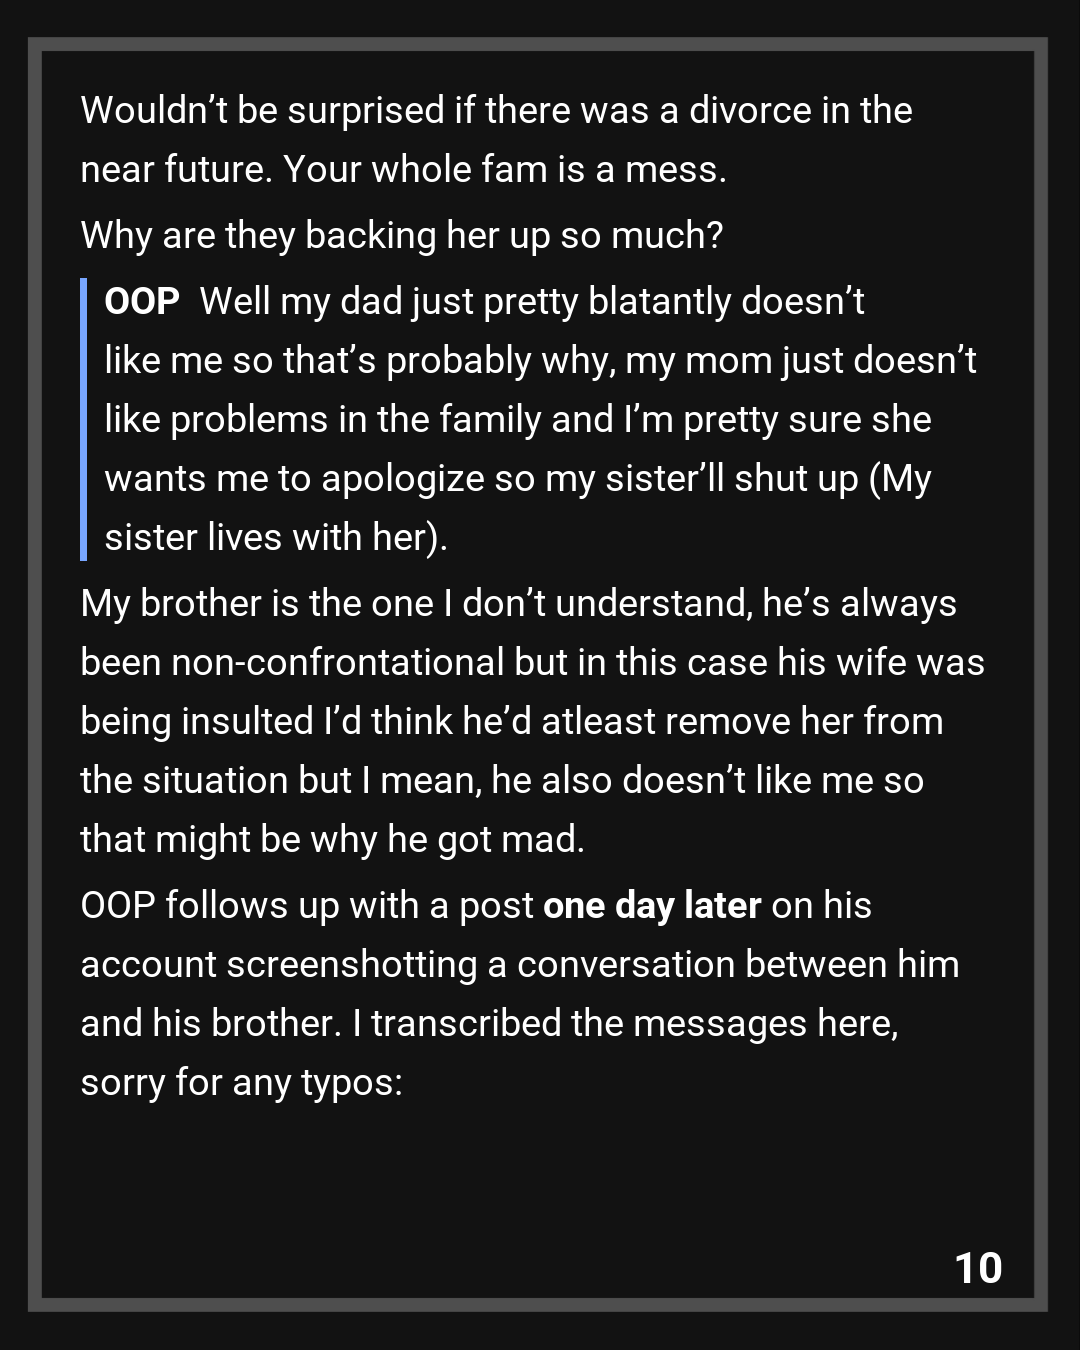Click the page number 10
This screenshot has width=1080, height=1350.
978,1268
